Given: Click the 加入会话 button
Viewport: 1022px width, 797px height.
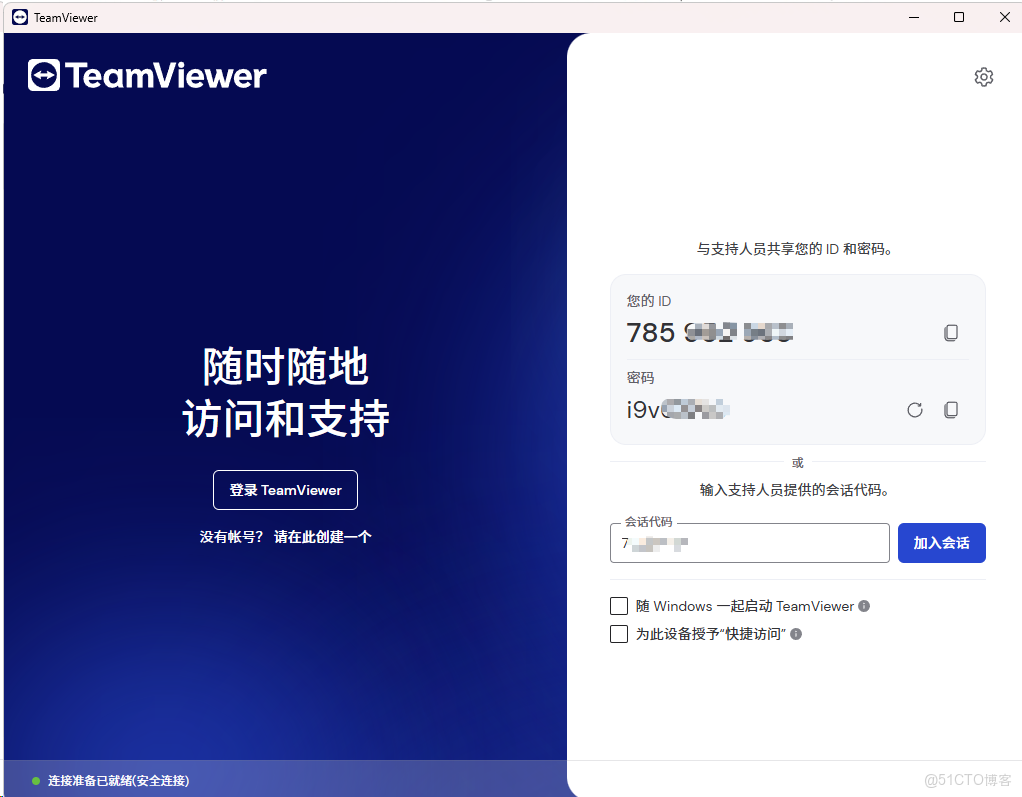Looking at the screenshot, I should click(x=941, y=543).
